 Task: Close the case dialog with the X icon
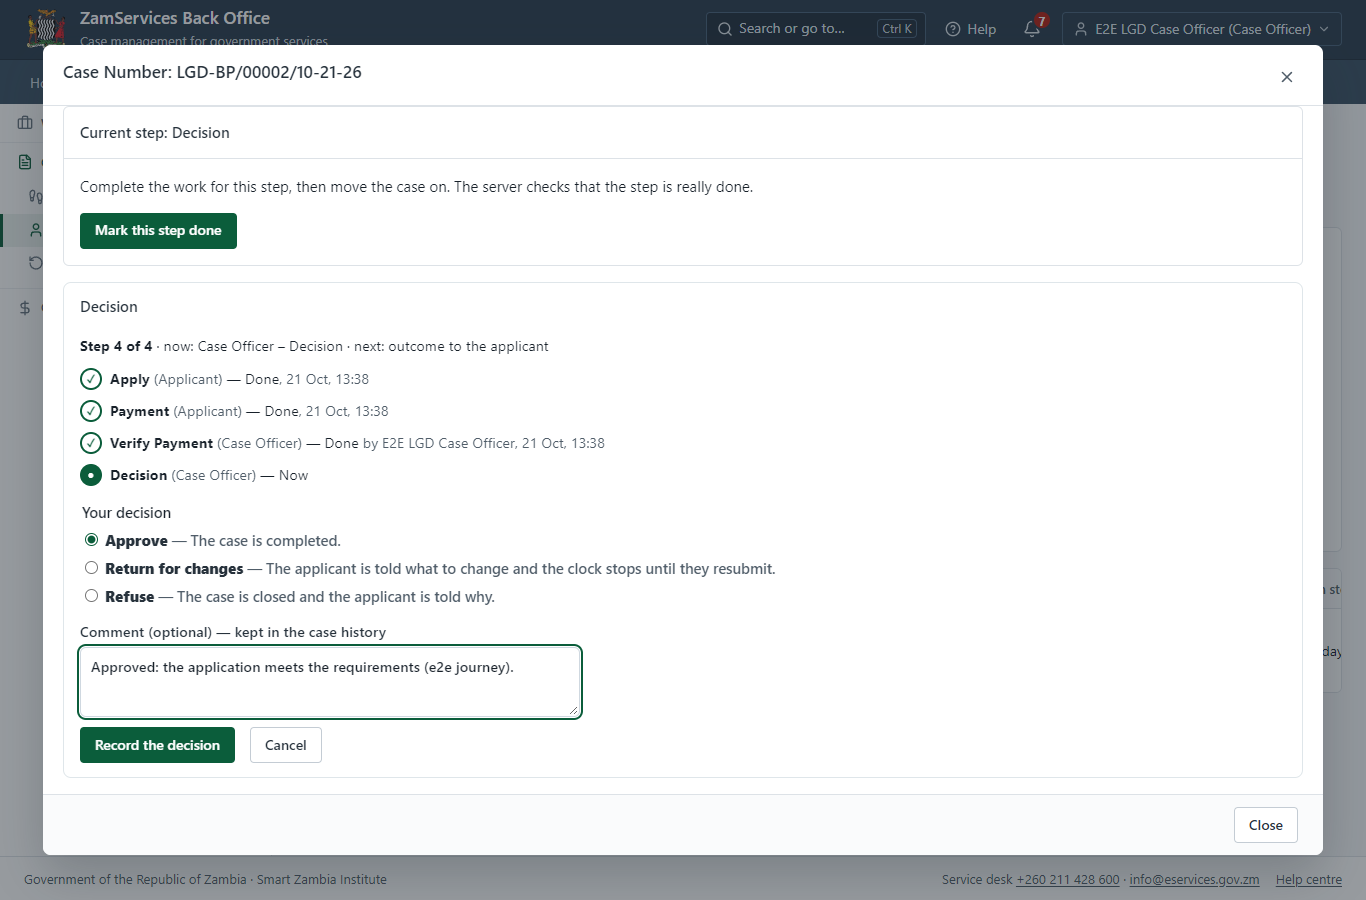(x=1287, y=77)
